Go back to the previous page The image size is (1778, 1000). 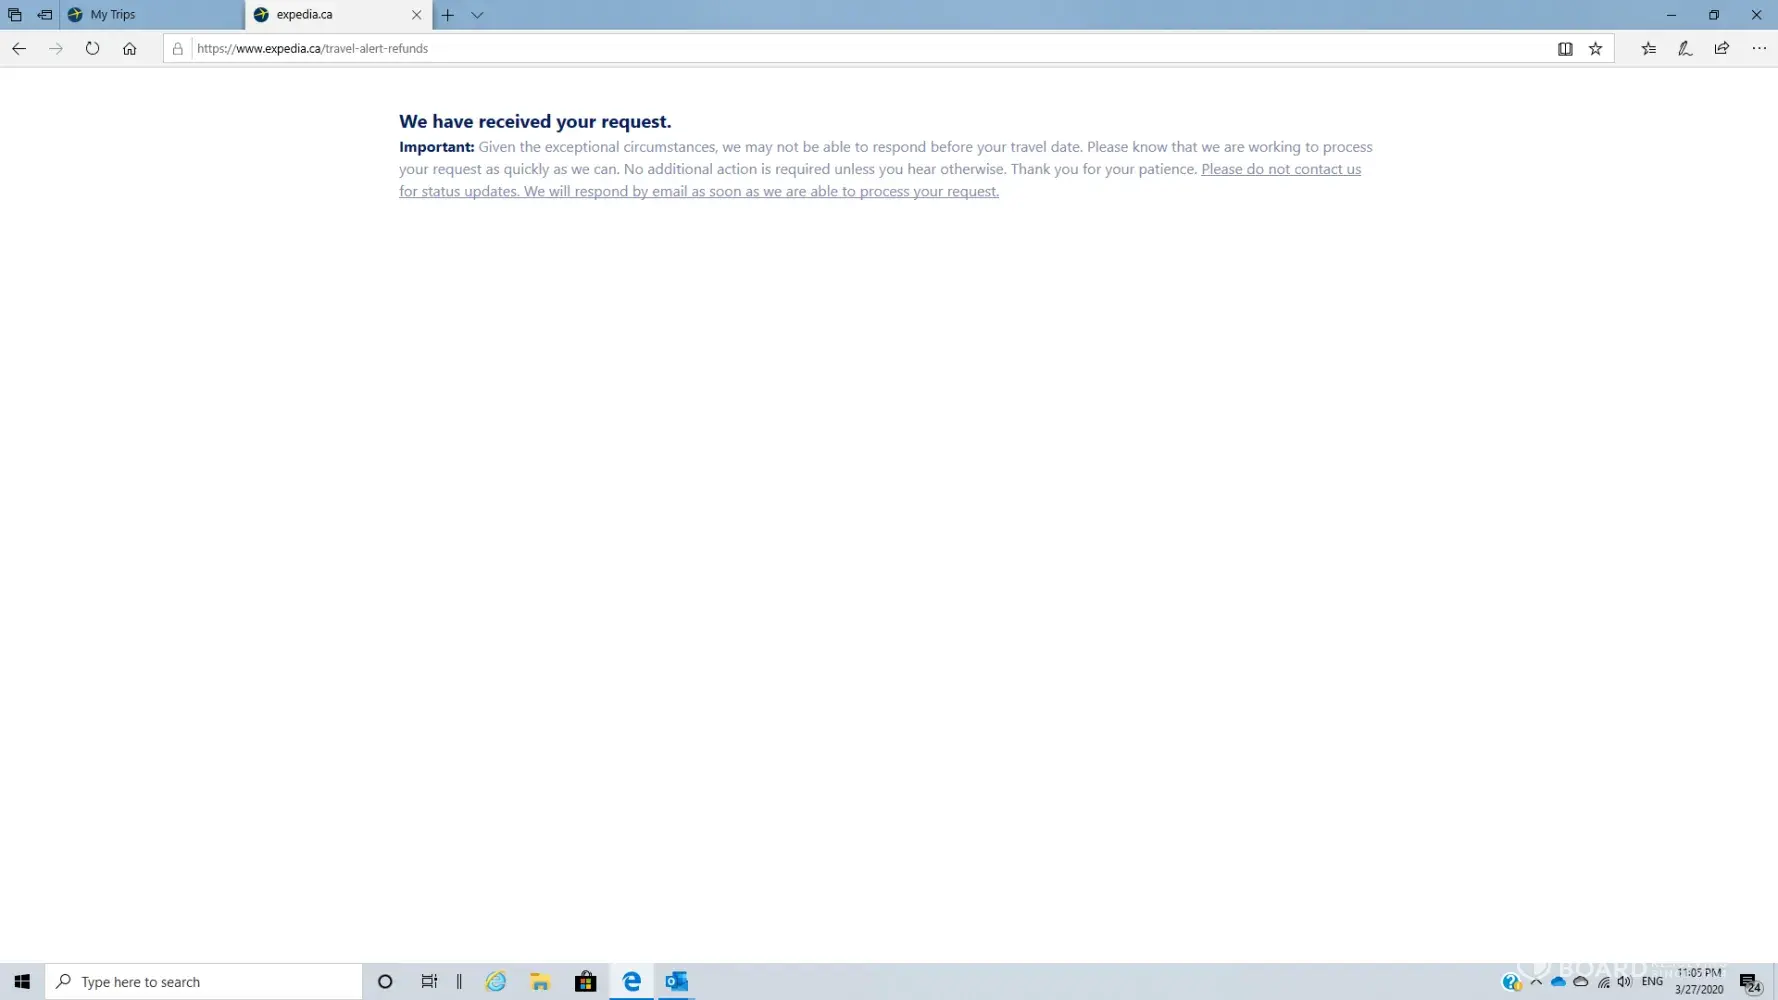pos(19,48)
